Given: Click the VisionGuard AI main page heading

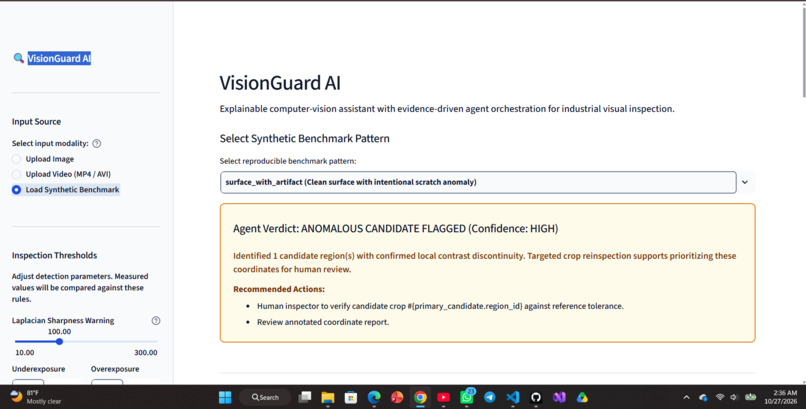Looking at the screenshot, I should pos(280,83).
